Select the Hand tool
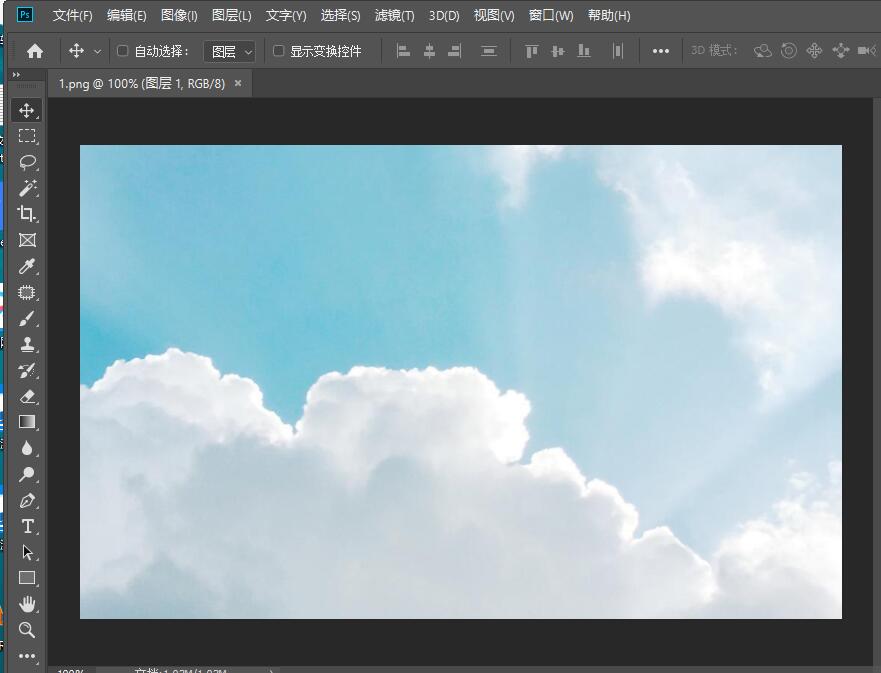881x673 pixels. coord(26,604)
